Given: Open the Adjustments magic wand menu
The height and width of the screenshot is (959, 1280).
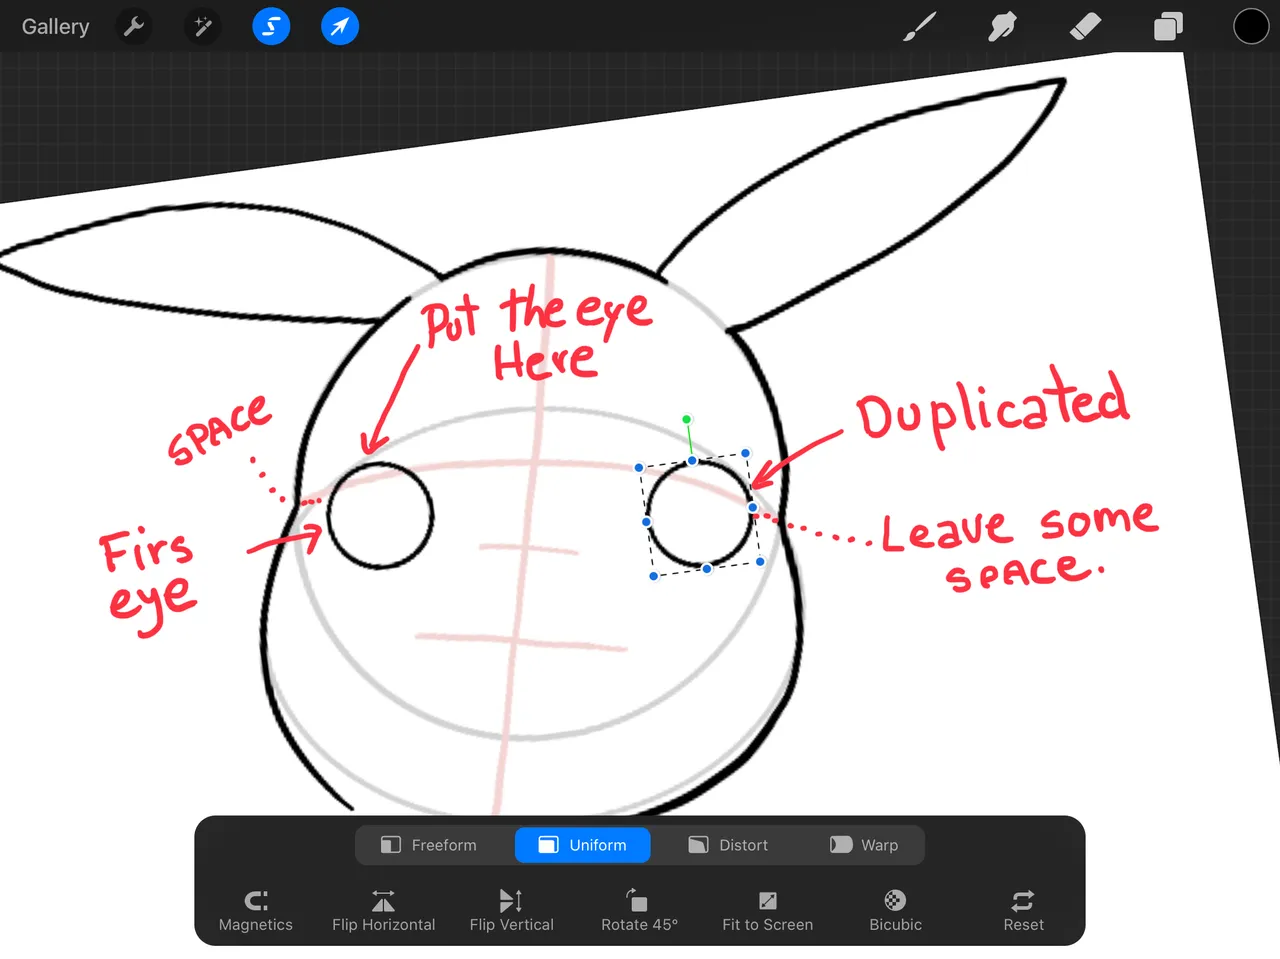Looking at the screenshot, I should click(x=203, y=27).
